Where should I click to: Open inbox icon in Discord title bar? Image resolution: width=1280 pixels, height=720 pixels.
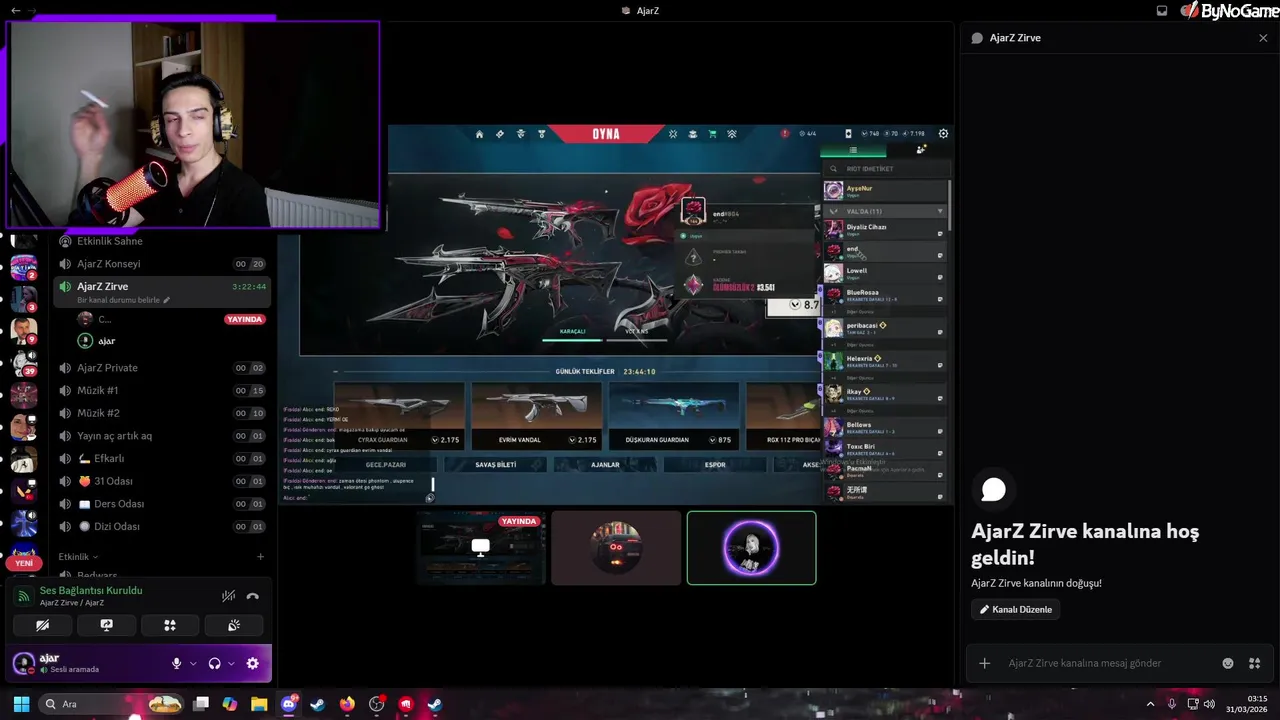point(1162,10)
